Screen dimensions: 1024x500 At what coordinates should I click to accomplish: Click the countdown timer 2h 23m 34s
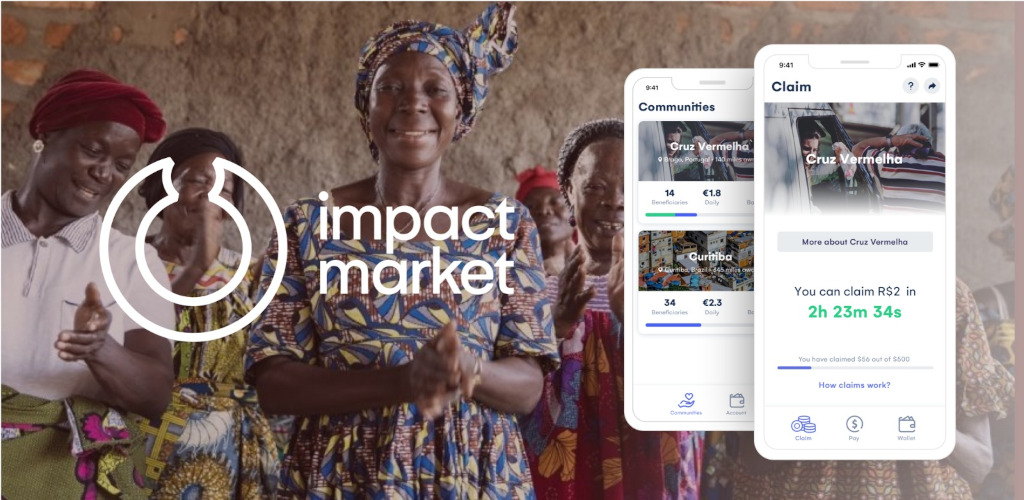[x=854, y=312]
